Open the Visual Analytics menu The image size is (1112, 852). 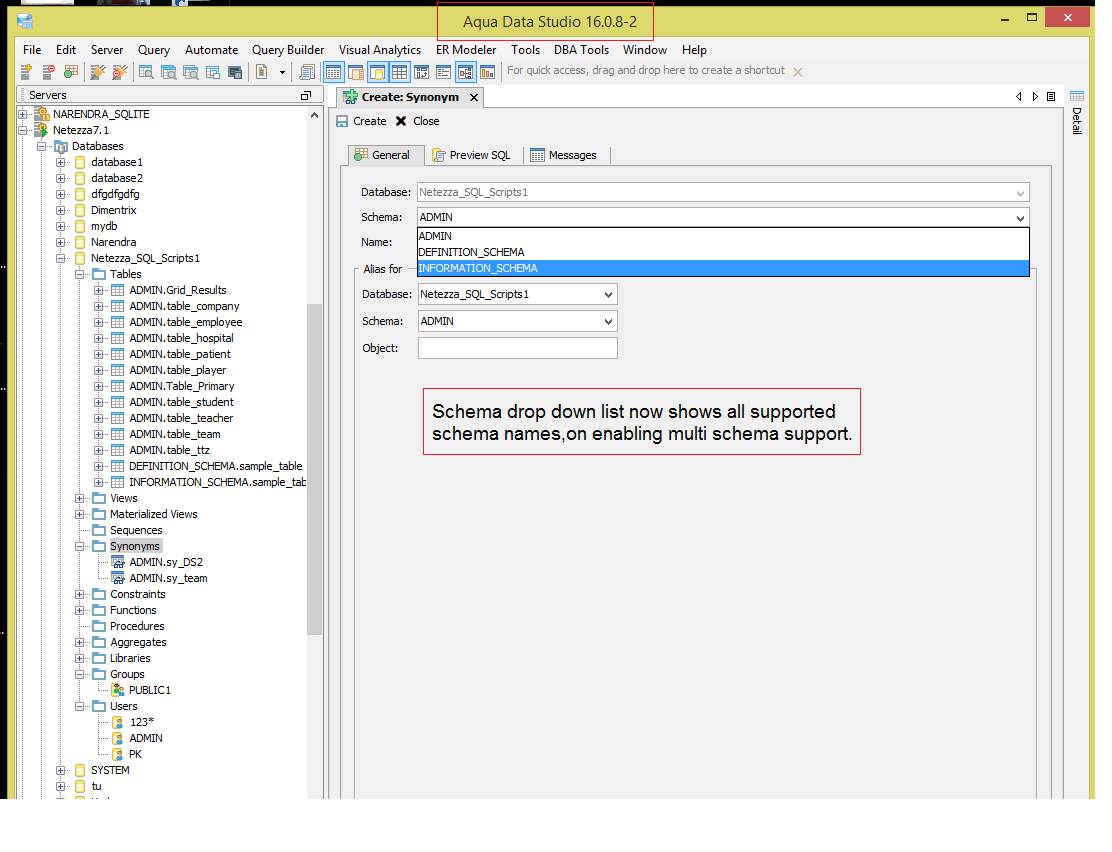[379, 50]
